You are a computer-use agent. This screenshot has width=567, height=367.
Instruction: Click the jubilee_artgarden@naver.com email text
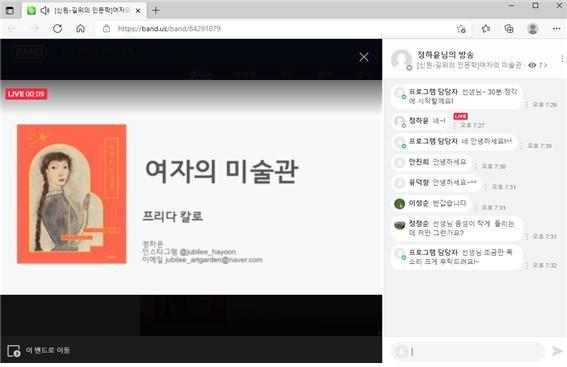click(x=214, y=260)
